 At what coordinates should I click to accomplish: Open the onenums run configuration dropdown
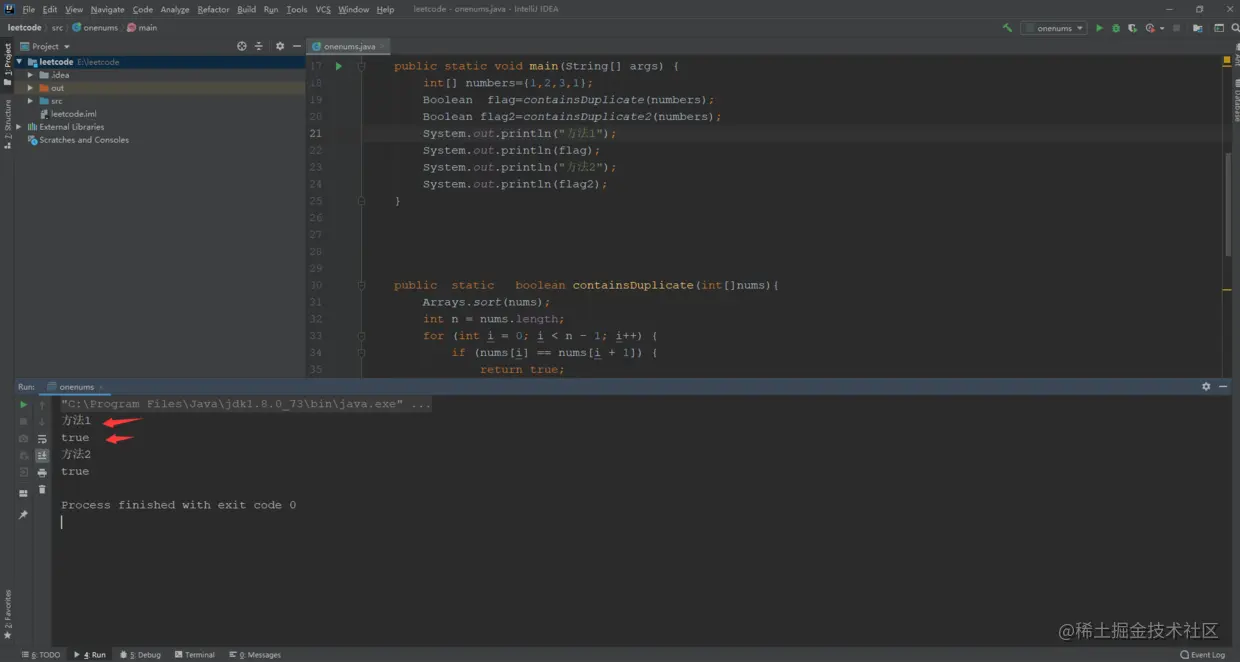coord(1054,28)
